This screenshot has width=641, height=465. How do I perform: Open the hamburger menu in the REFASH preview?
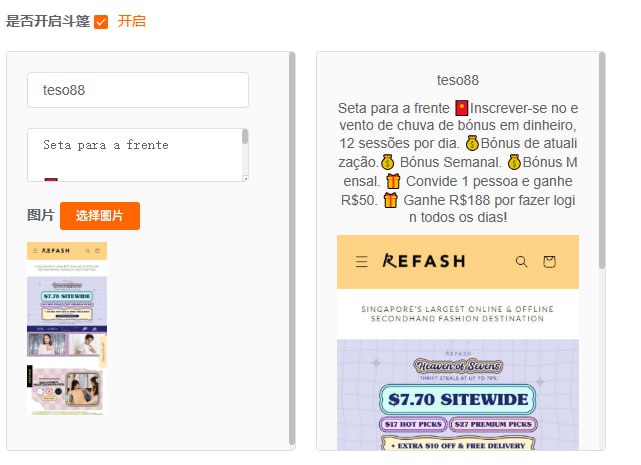point(362,261)
